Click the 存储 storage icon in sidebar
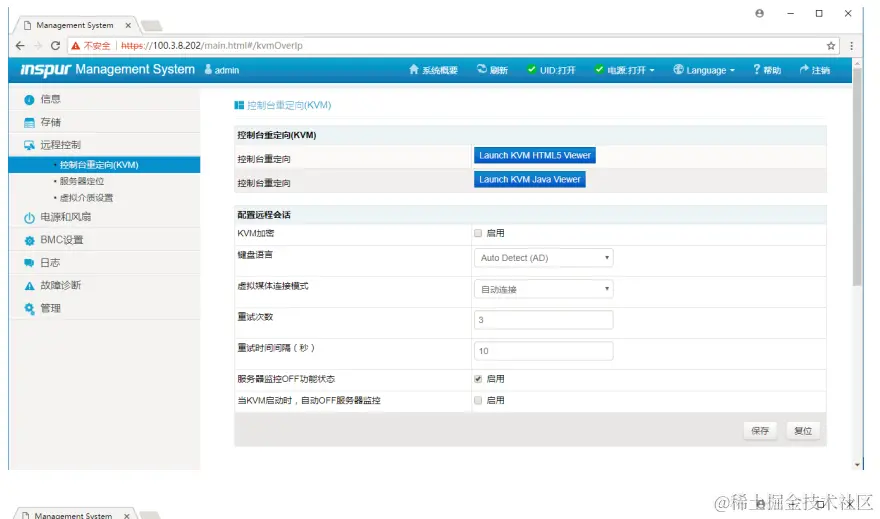The width and height of the screenshot is (880, 519). tap(29, 122)
